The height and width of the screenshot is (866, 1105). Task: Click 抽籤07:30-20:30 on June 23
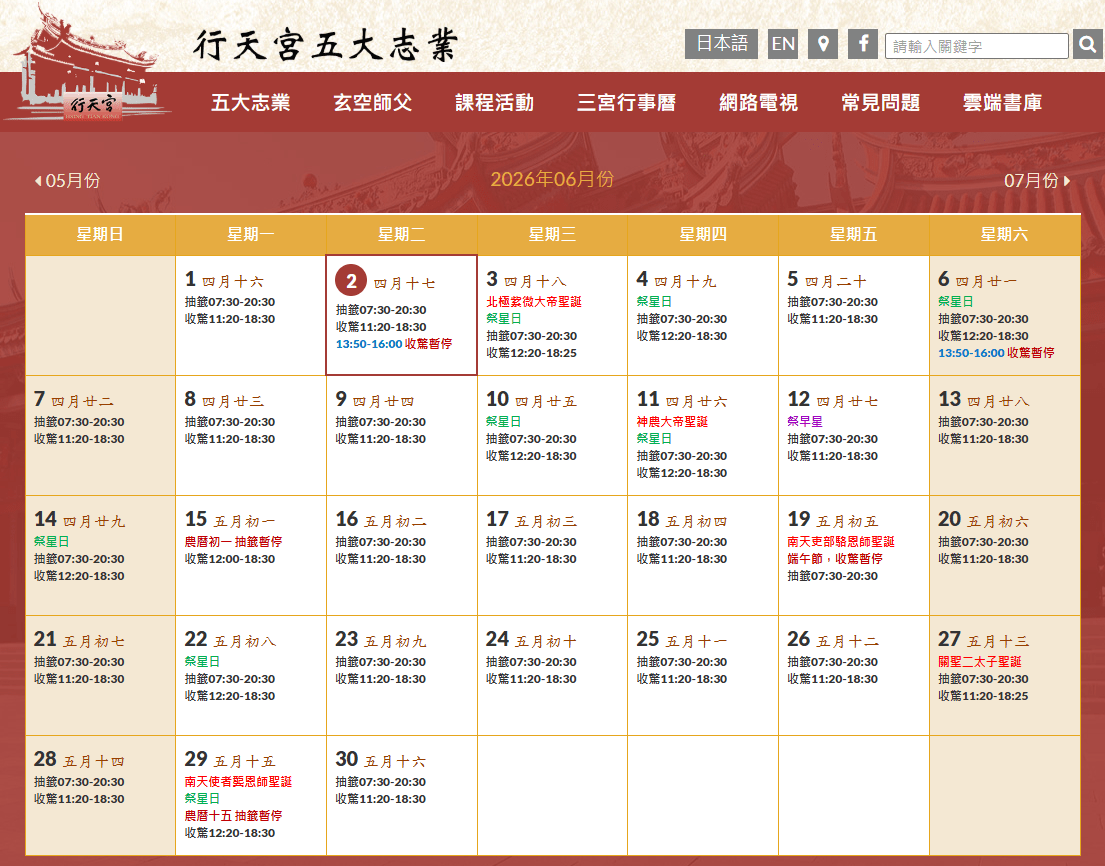(x=381, y=662)
